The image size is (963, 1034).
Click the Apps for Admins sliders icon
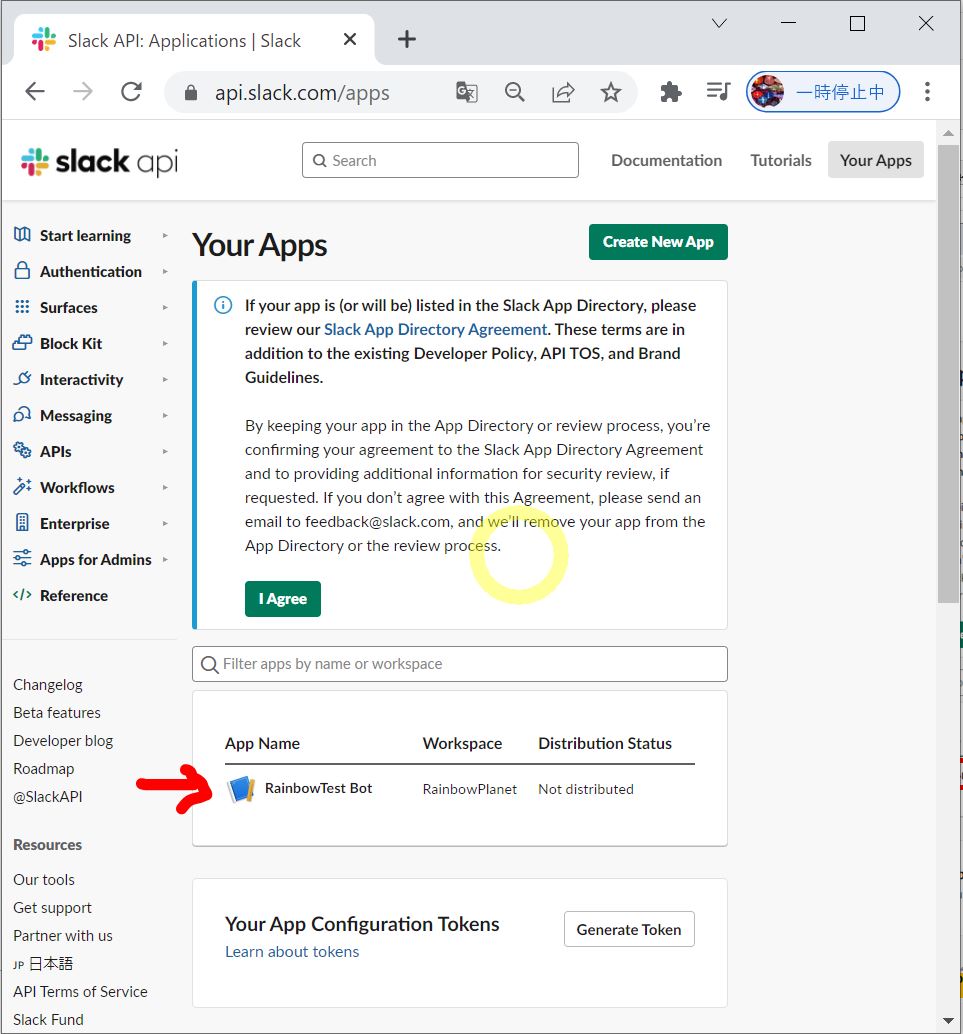(x=22, y=558)
